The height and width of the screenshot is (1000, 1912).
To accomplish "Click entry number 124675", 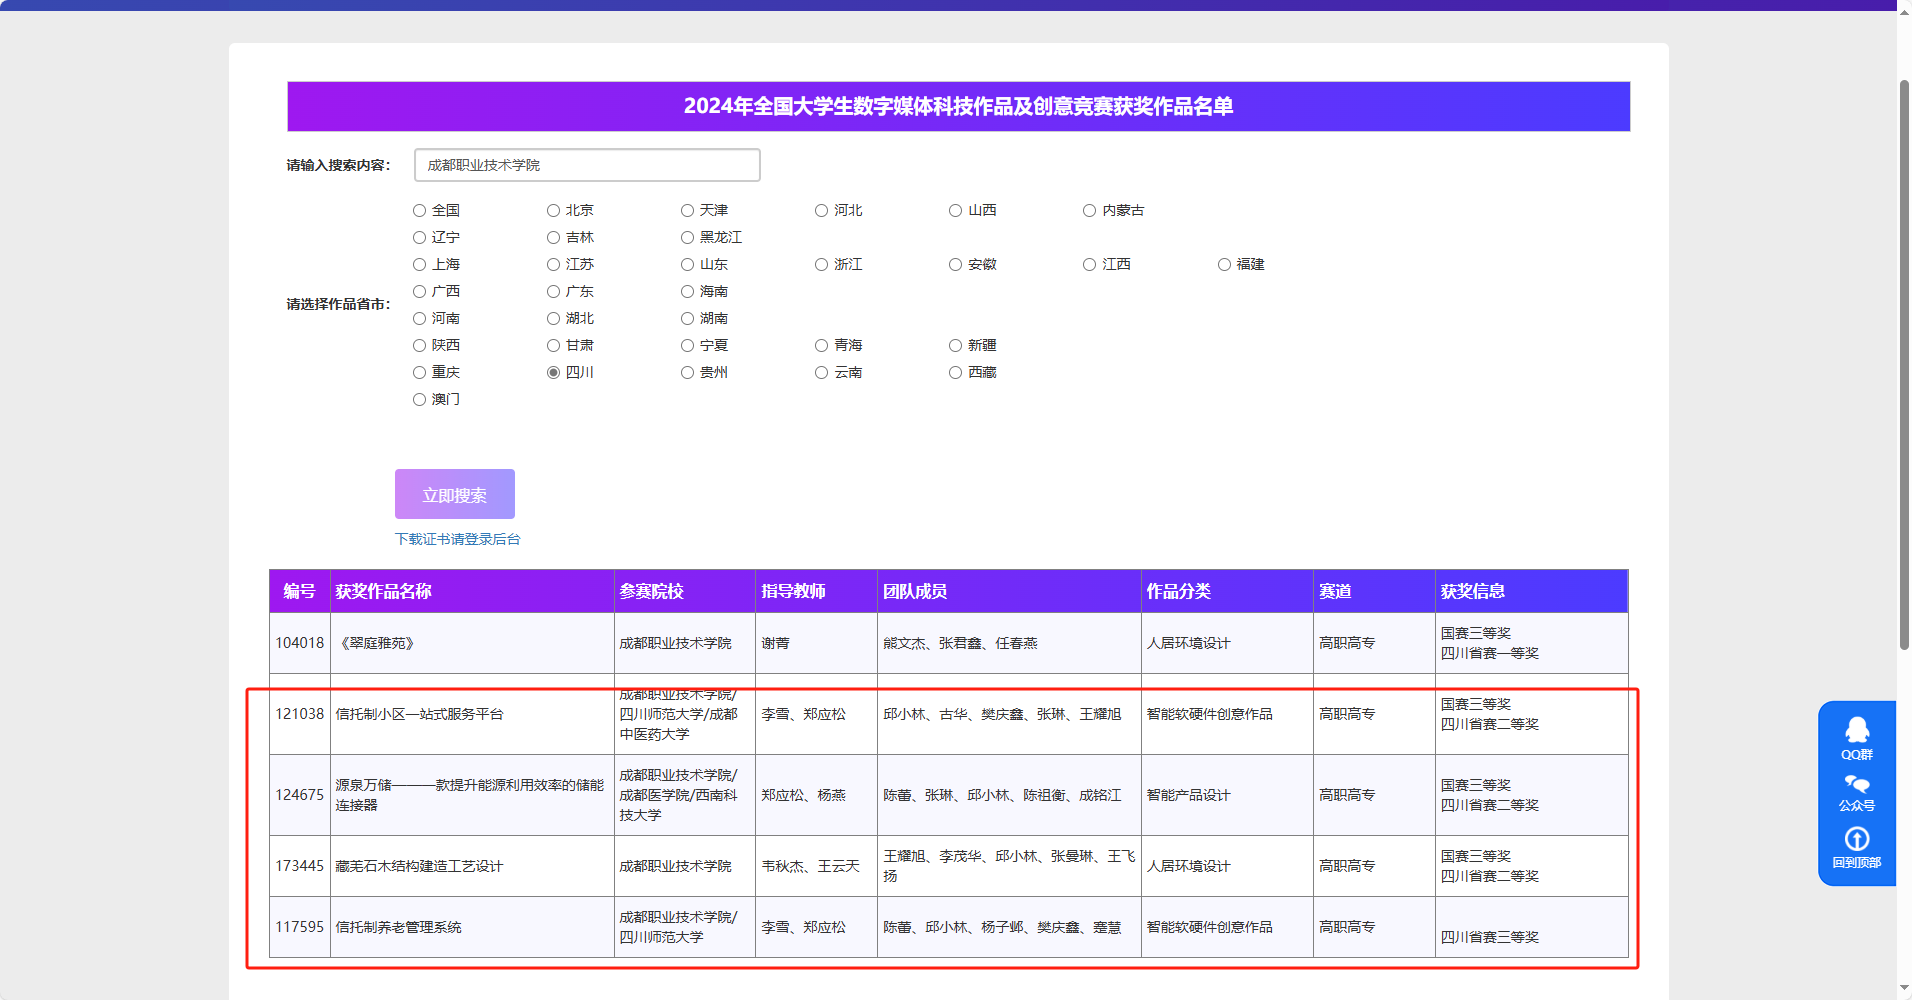I will (299, 795).
